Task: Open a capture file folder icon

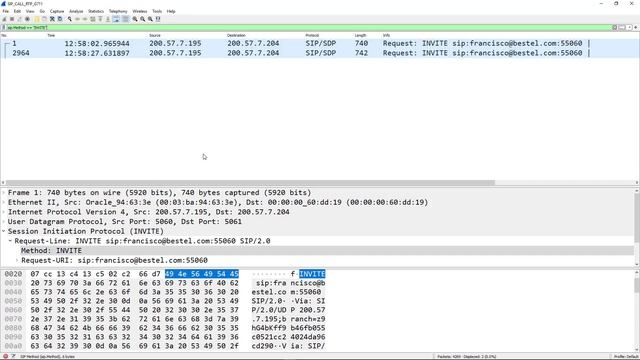Action: point(37,19)
